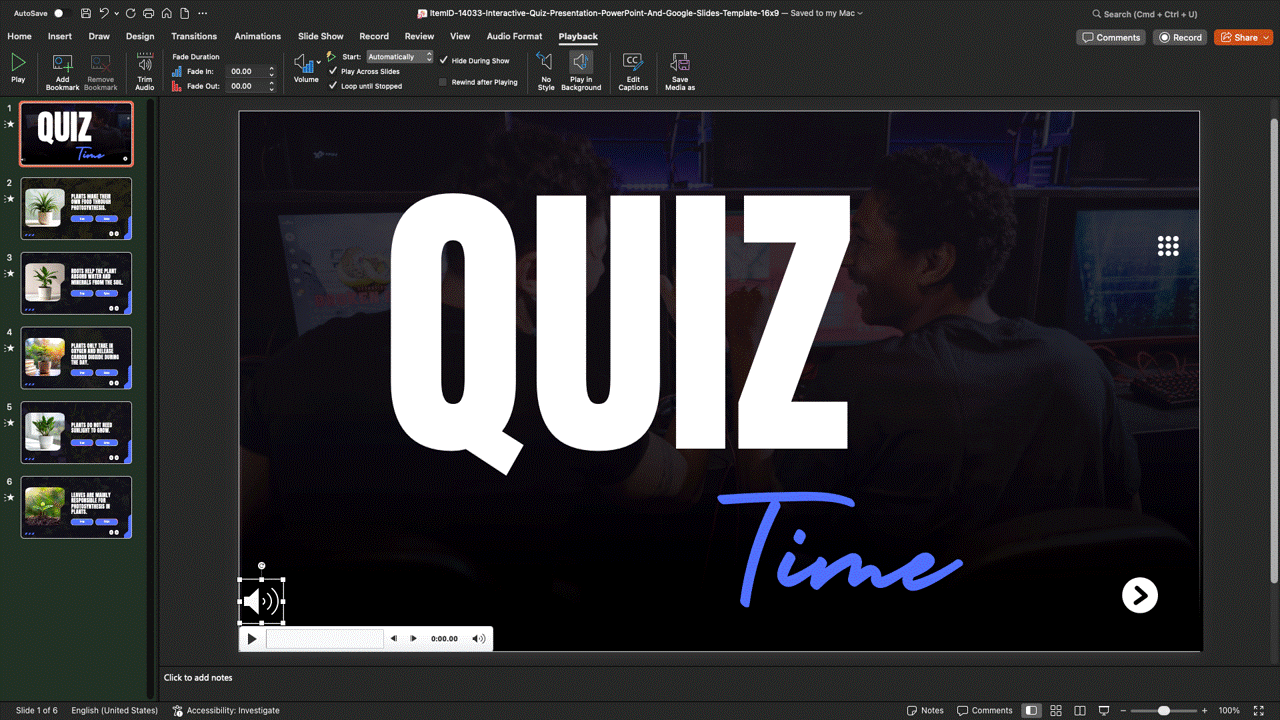Start slide show from status bar icon
Image resolution: width=1280 pixels, height=720 pixels.
(1105, 711)
